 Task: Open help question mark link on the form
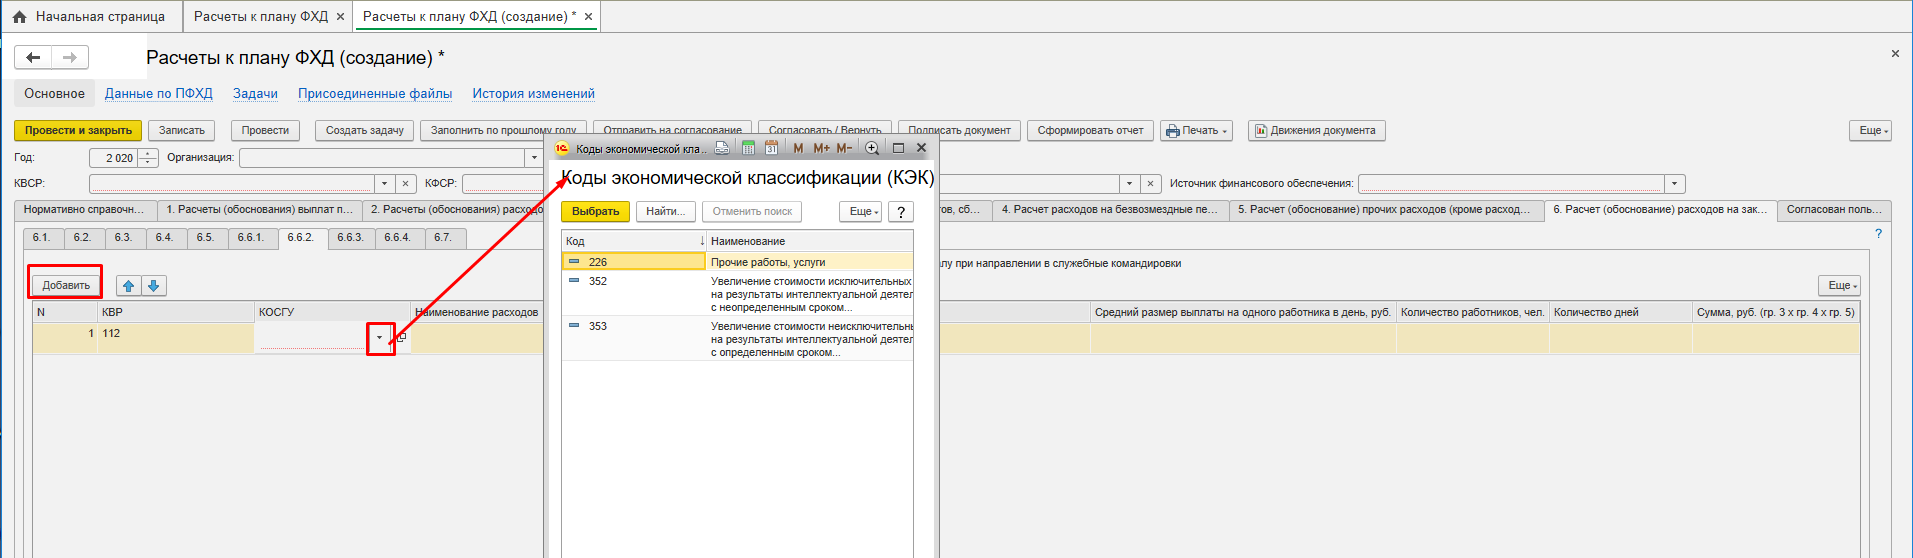coord(1878,234)
